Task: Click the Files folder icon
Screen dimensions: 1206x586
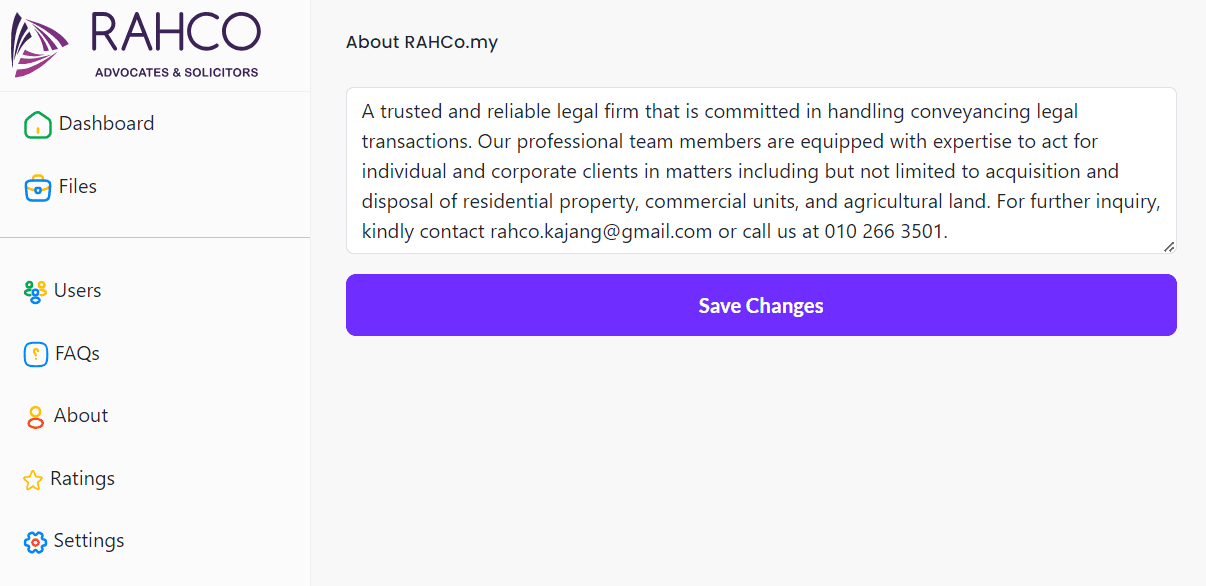Action: click(x=36, y=187)
